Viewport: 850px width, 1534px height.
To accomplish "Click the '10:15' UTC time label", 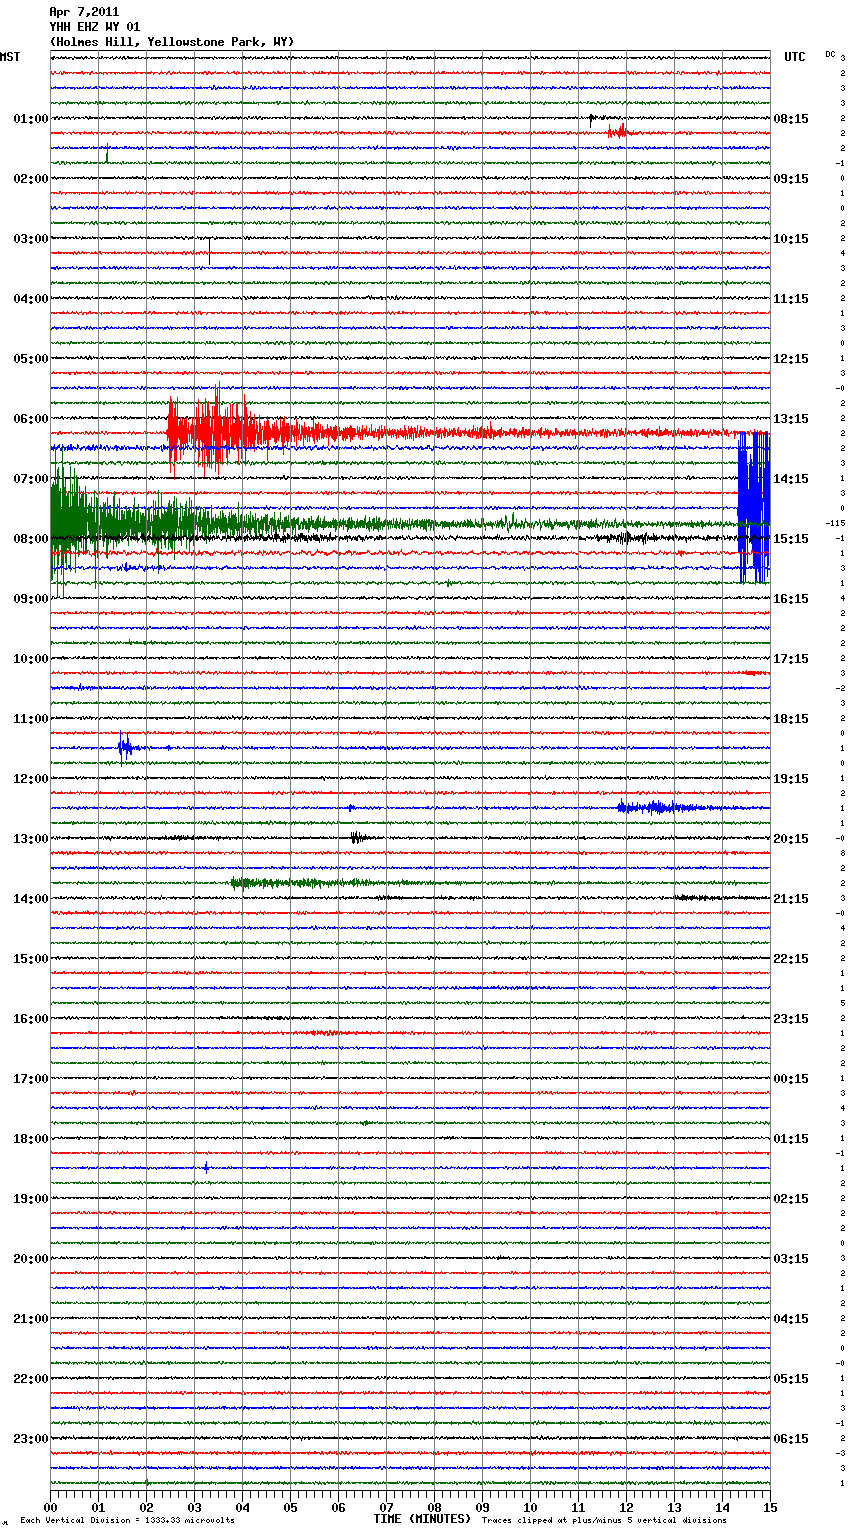I will (x=791, y=239).
